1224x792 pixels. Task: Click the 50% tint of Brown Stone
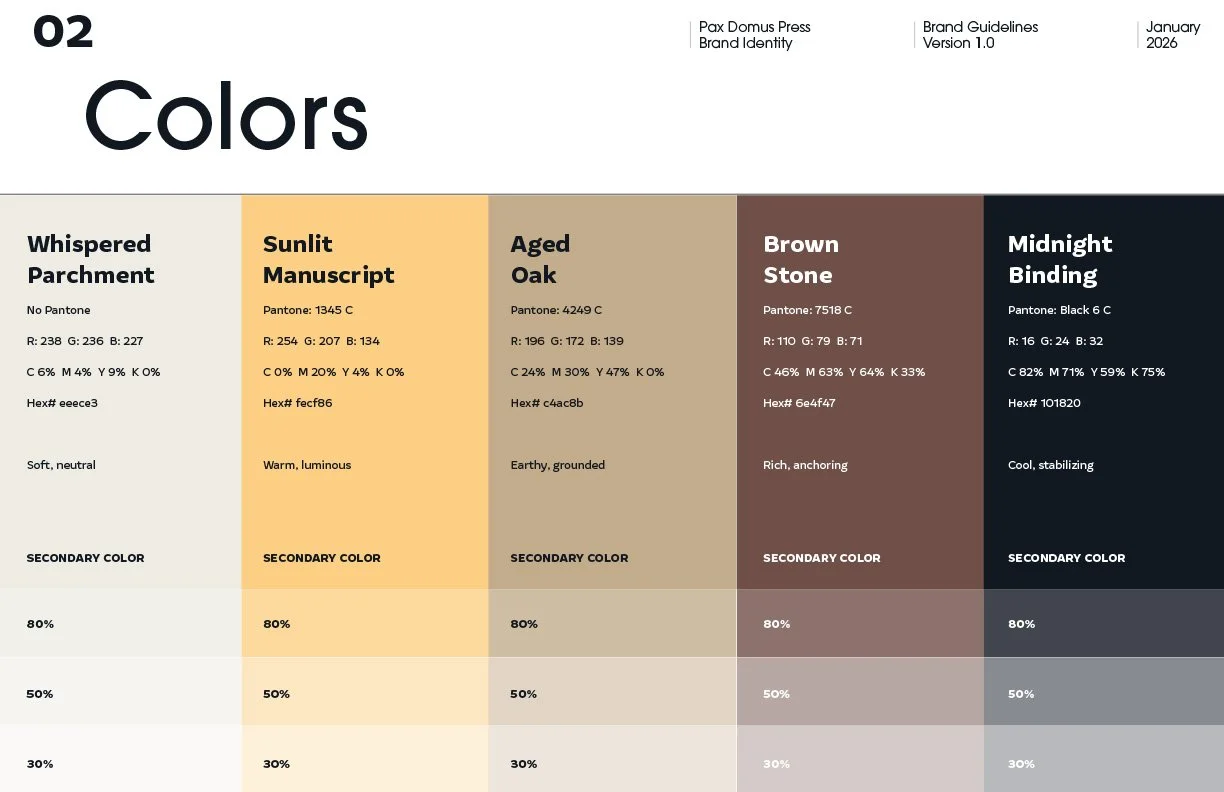(858, 692)
